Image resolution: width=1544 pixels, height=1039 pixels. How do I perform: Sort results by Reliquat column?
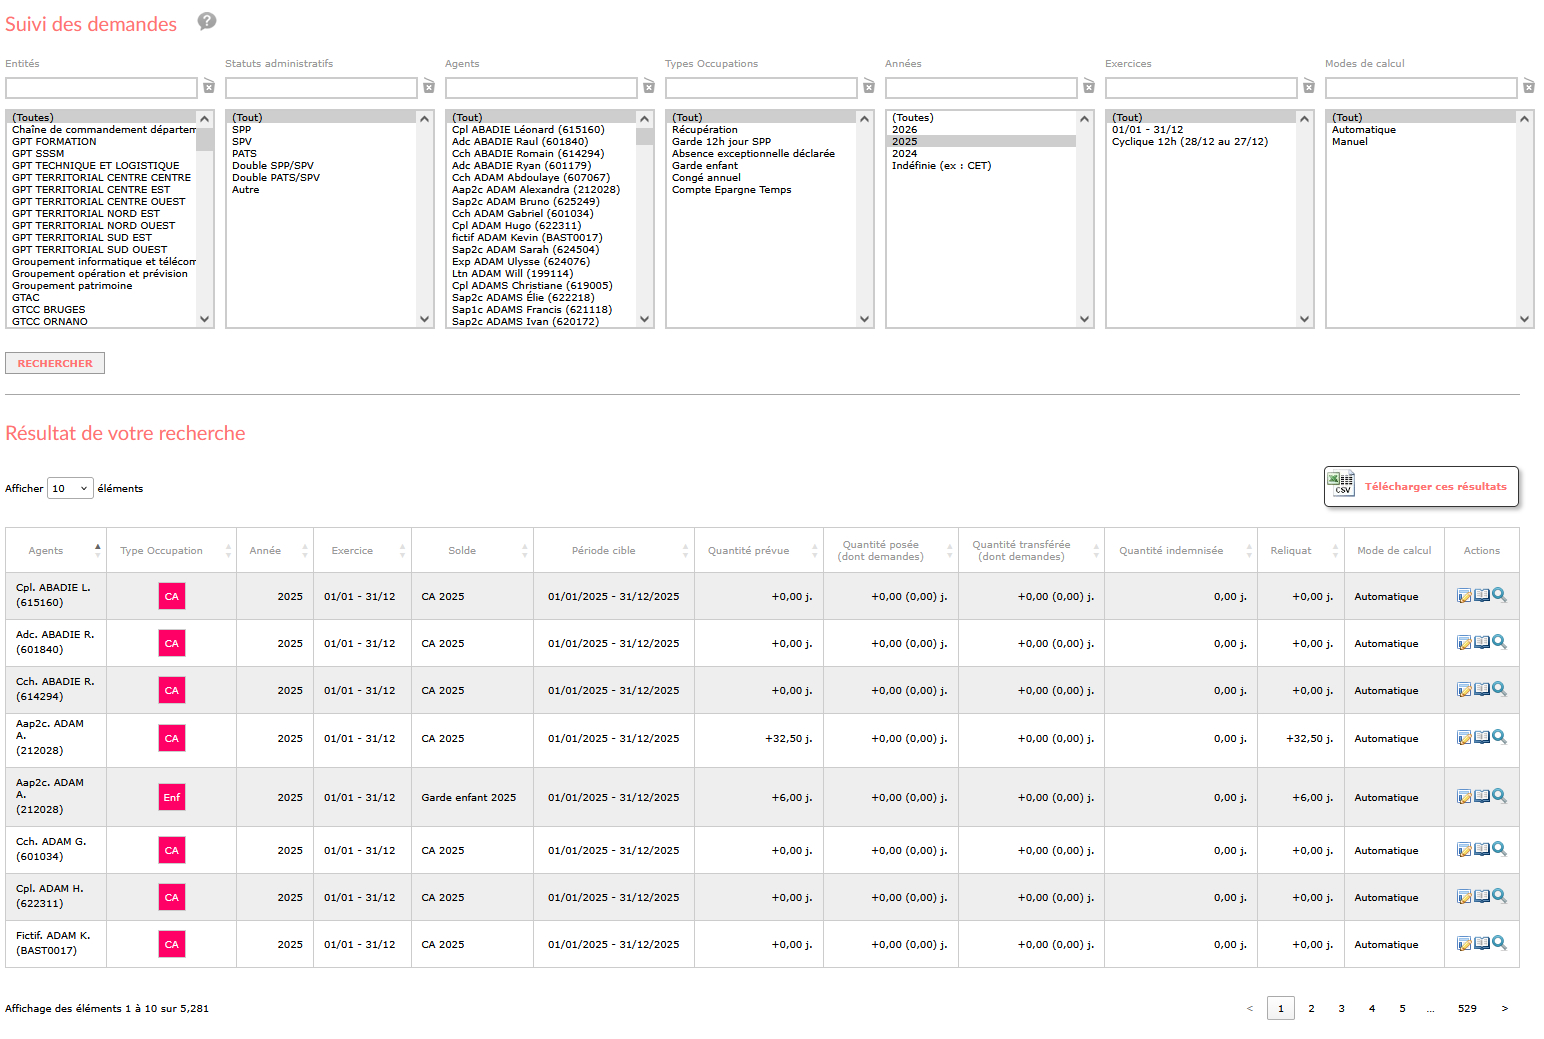pos(1301,550)
